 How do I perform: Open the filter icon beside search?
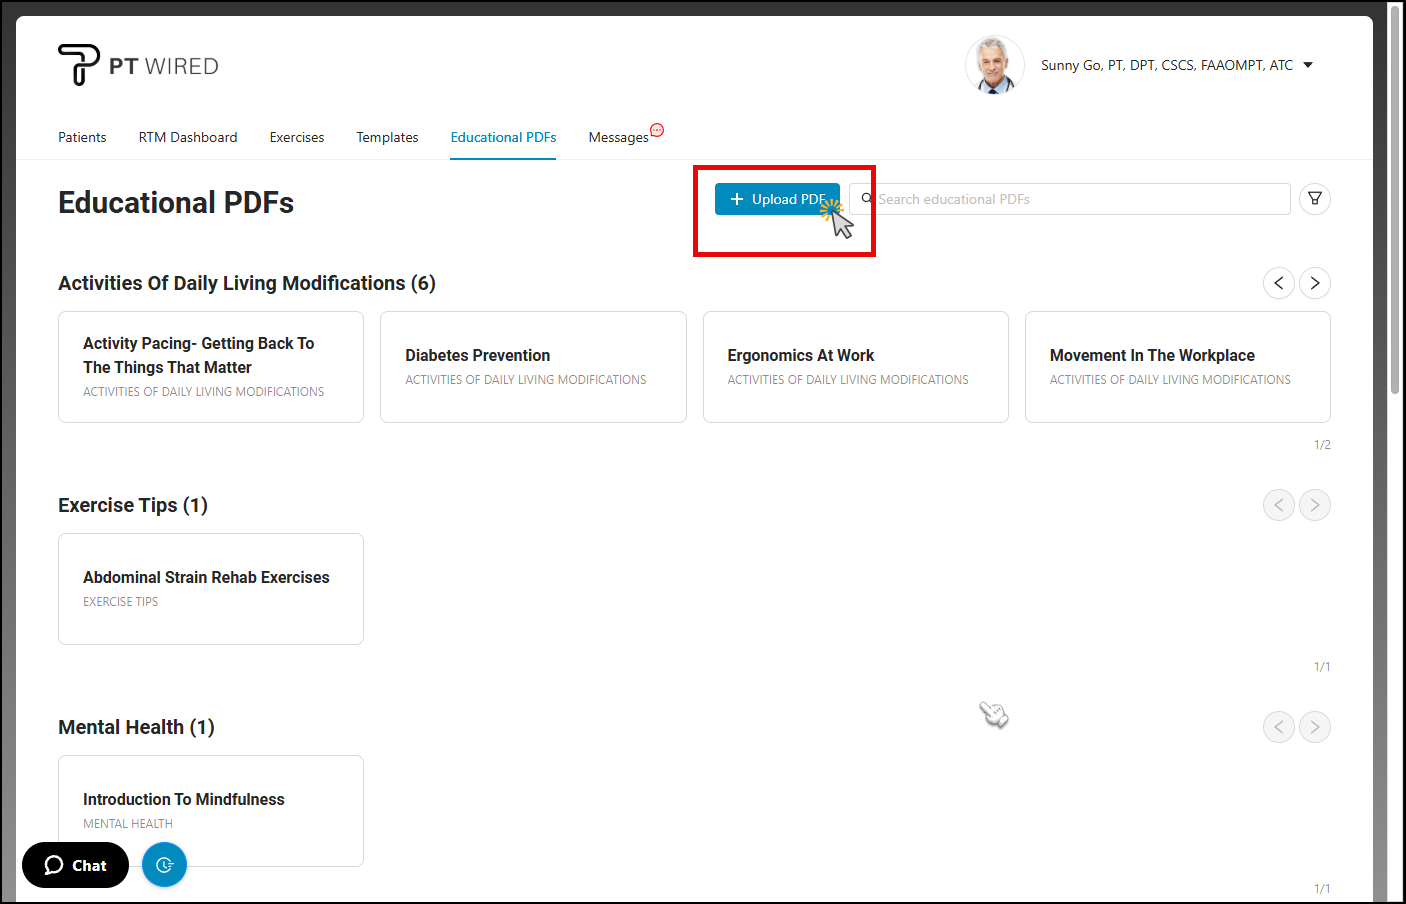[x=1314, y=199]
